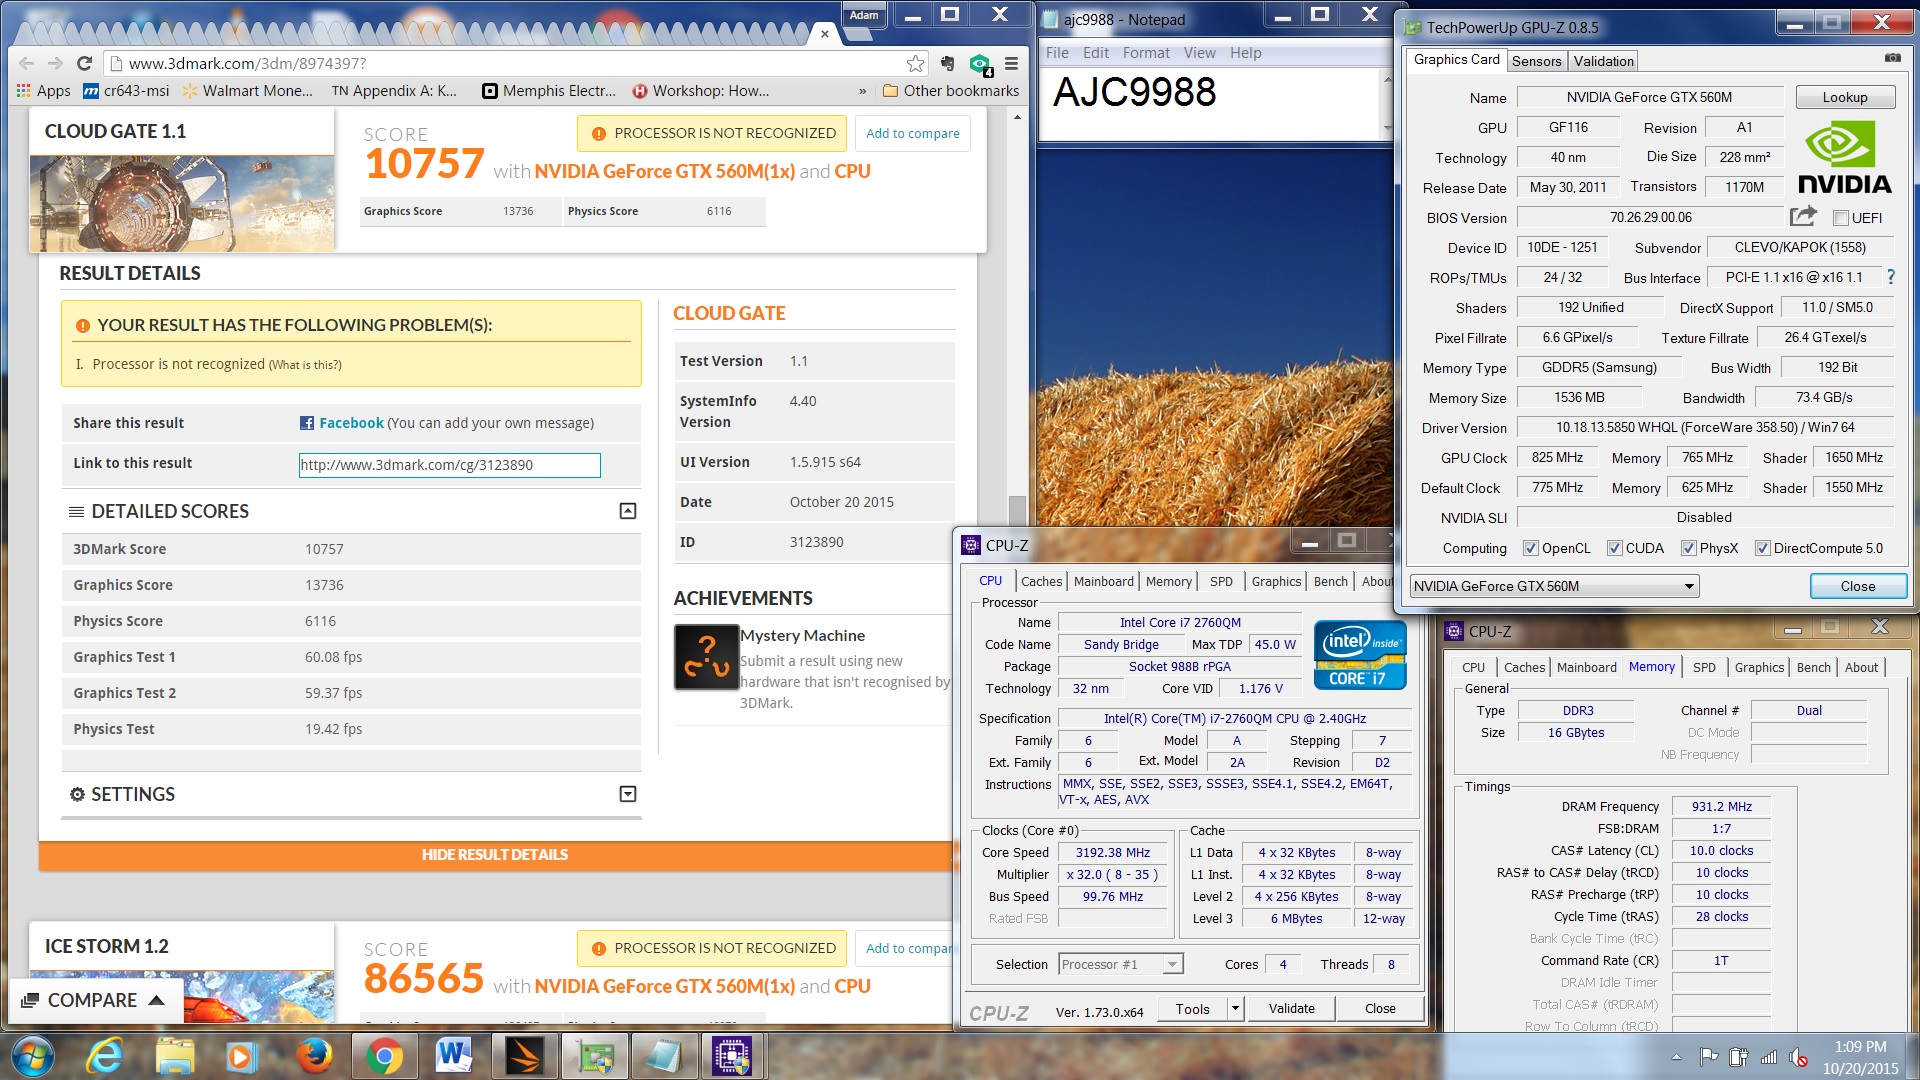Open the Mainboard tab in front CPU-Z window
Viewport: 1920px width, 1080px height.
pos(1104,581)
